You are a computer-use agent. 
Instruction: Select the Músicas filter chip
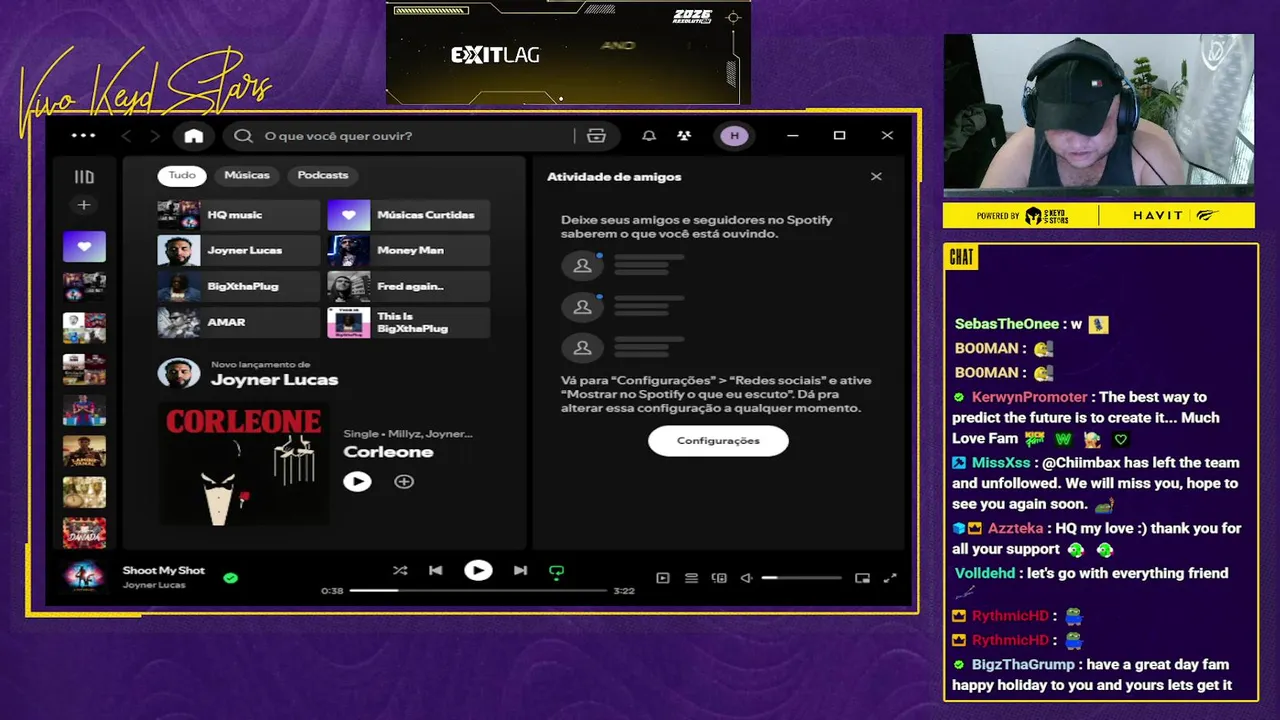247,176
